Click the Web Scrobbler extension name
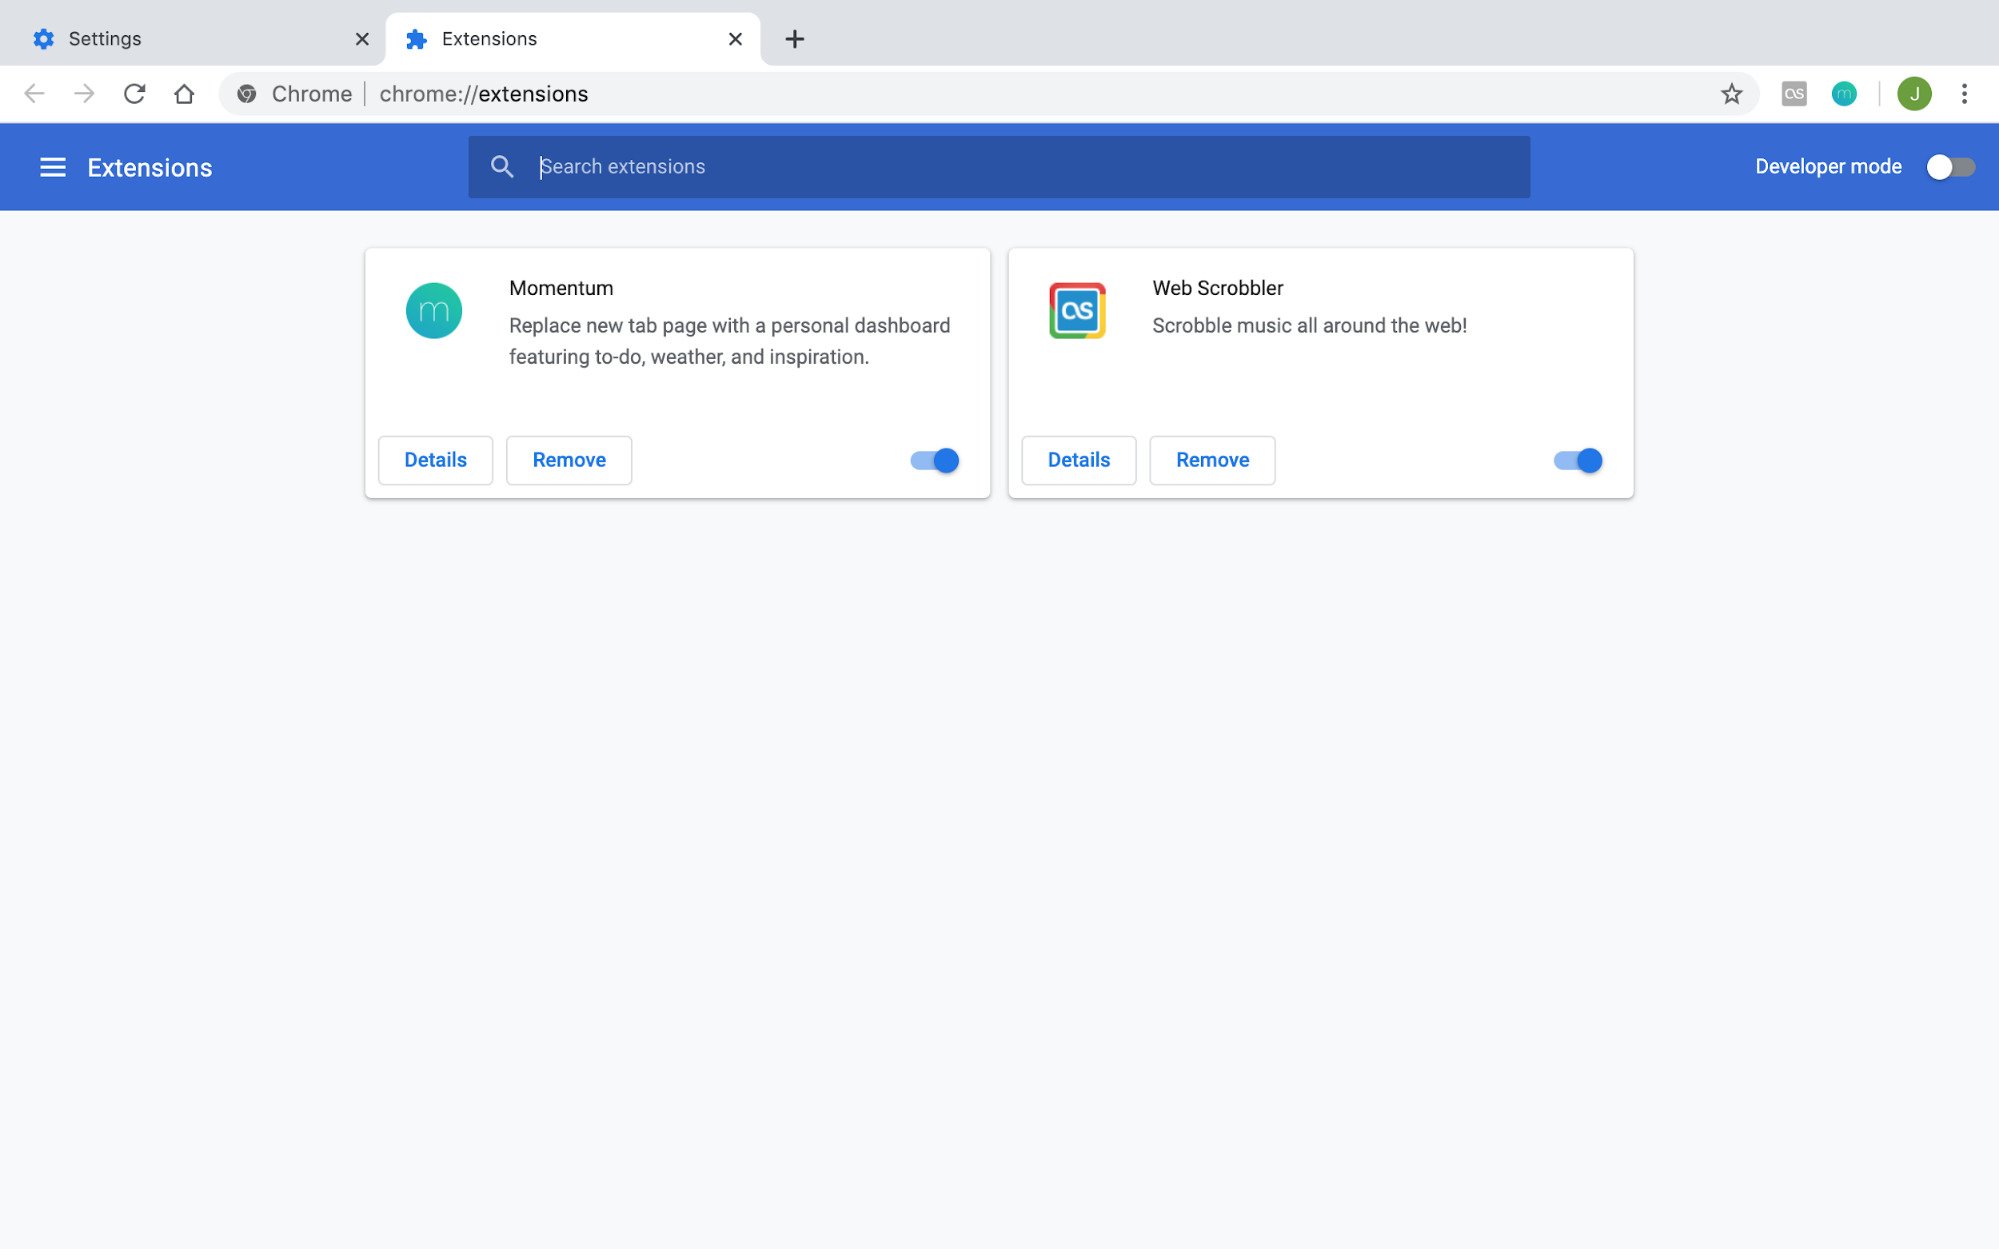Image resolution: width=1999 pixels, height=1249 pixels. 1217,288
